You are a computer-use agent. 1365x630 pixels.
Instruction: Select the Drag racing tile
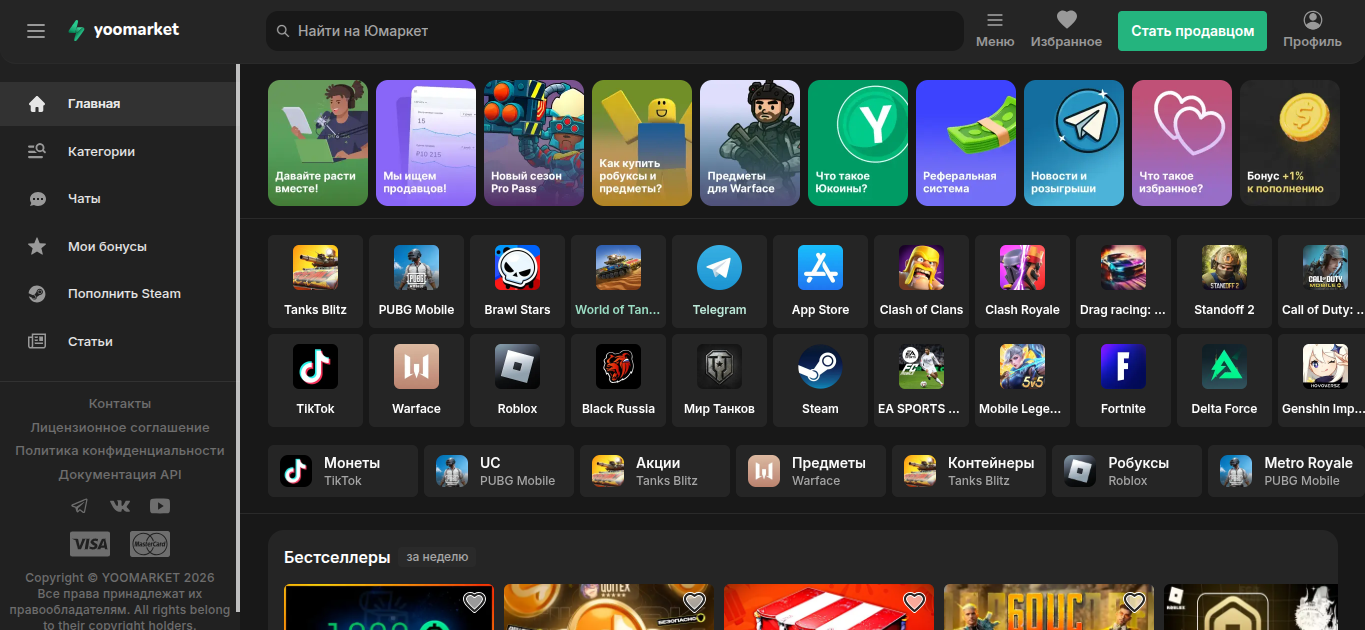click(x=1123, y=281)
